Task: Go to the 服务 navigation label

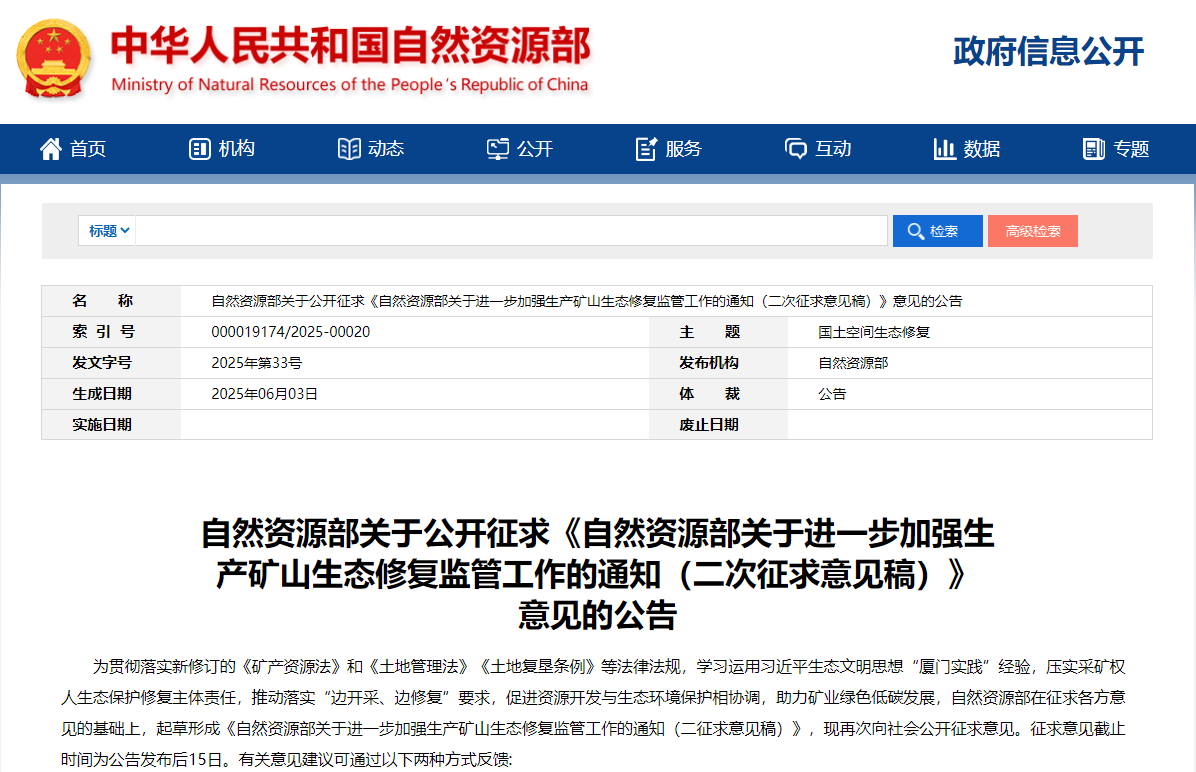Action: point(684,149)
